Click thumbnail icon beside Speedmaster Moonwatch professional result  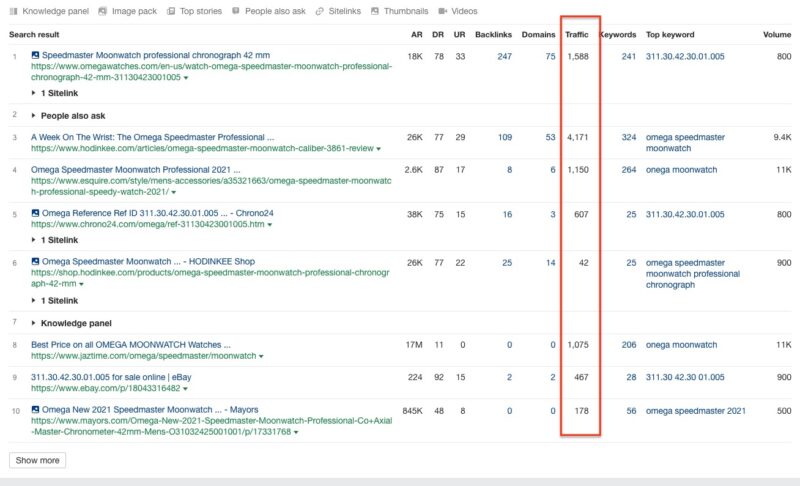pyautogui.click(x=35, y=55)
